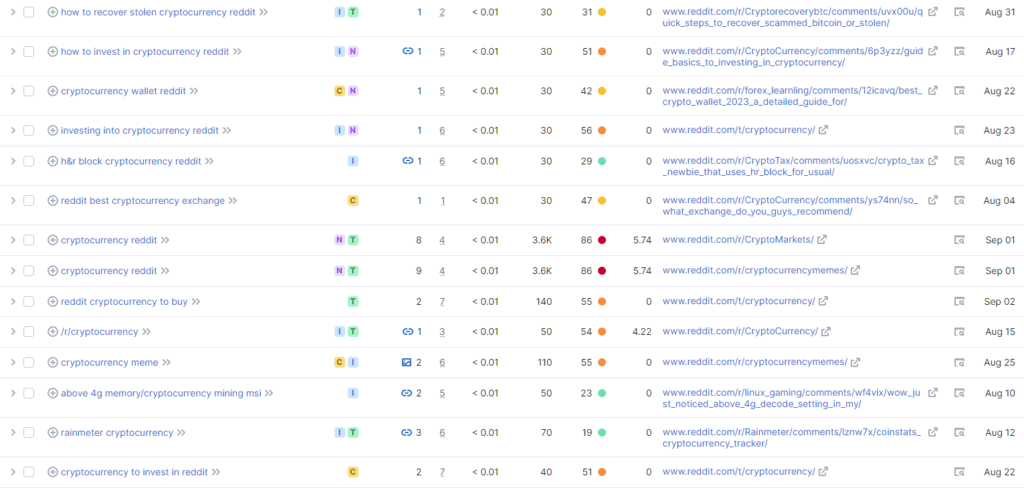View SERP snapshot for 'cryptocurrency to invest in reddit'

959,472
